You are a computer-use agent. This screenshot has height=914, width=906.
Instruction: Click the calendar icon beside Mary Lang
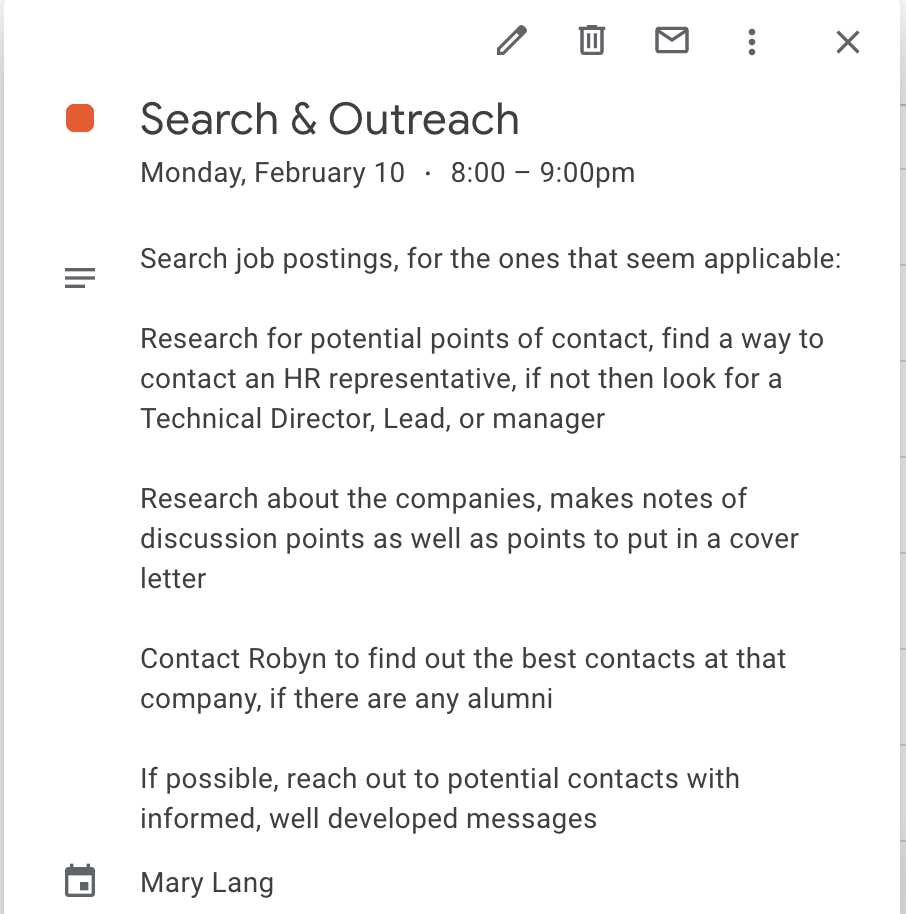tap(80, 882)
